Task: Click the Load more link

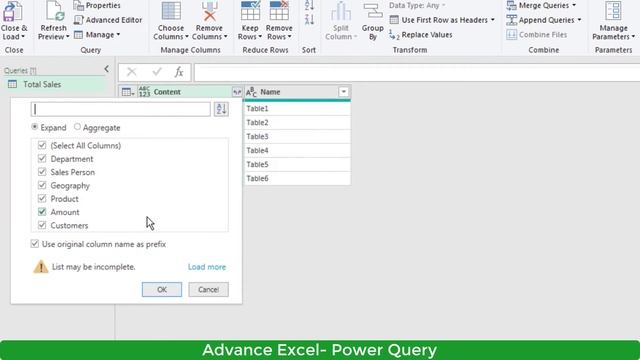Action: point(207,267)
